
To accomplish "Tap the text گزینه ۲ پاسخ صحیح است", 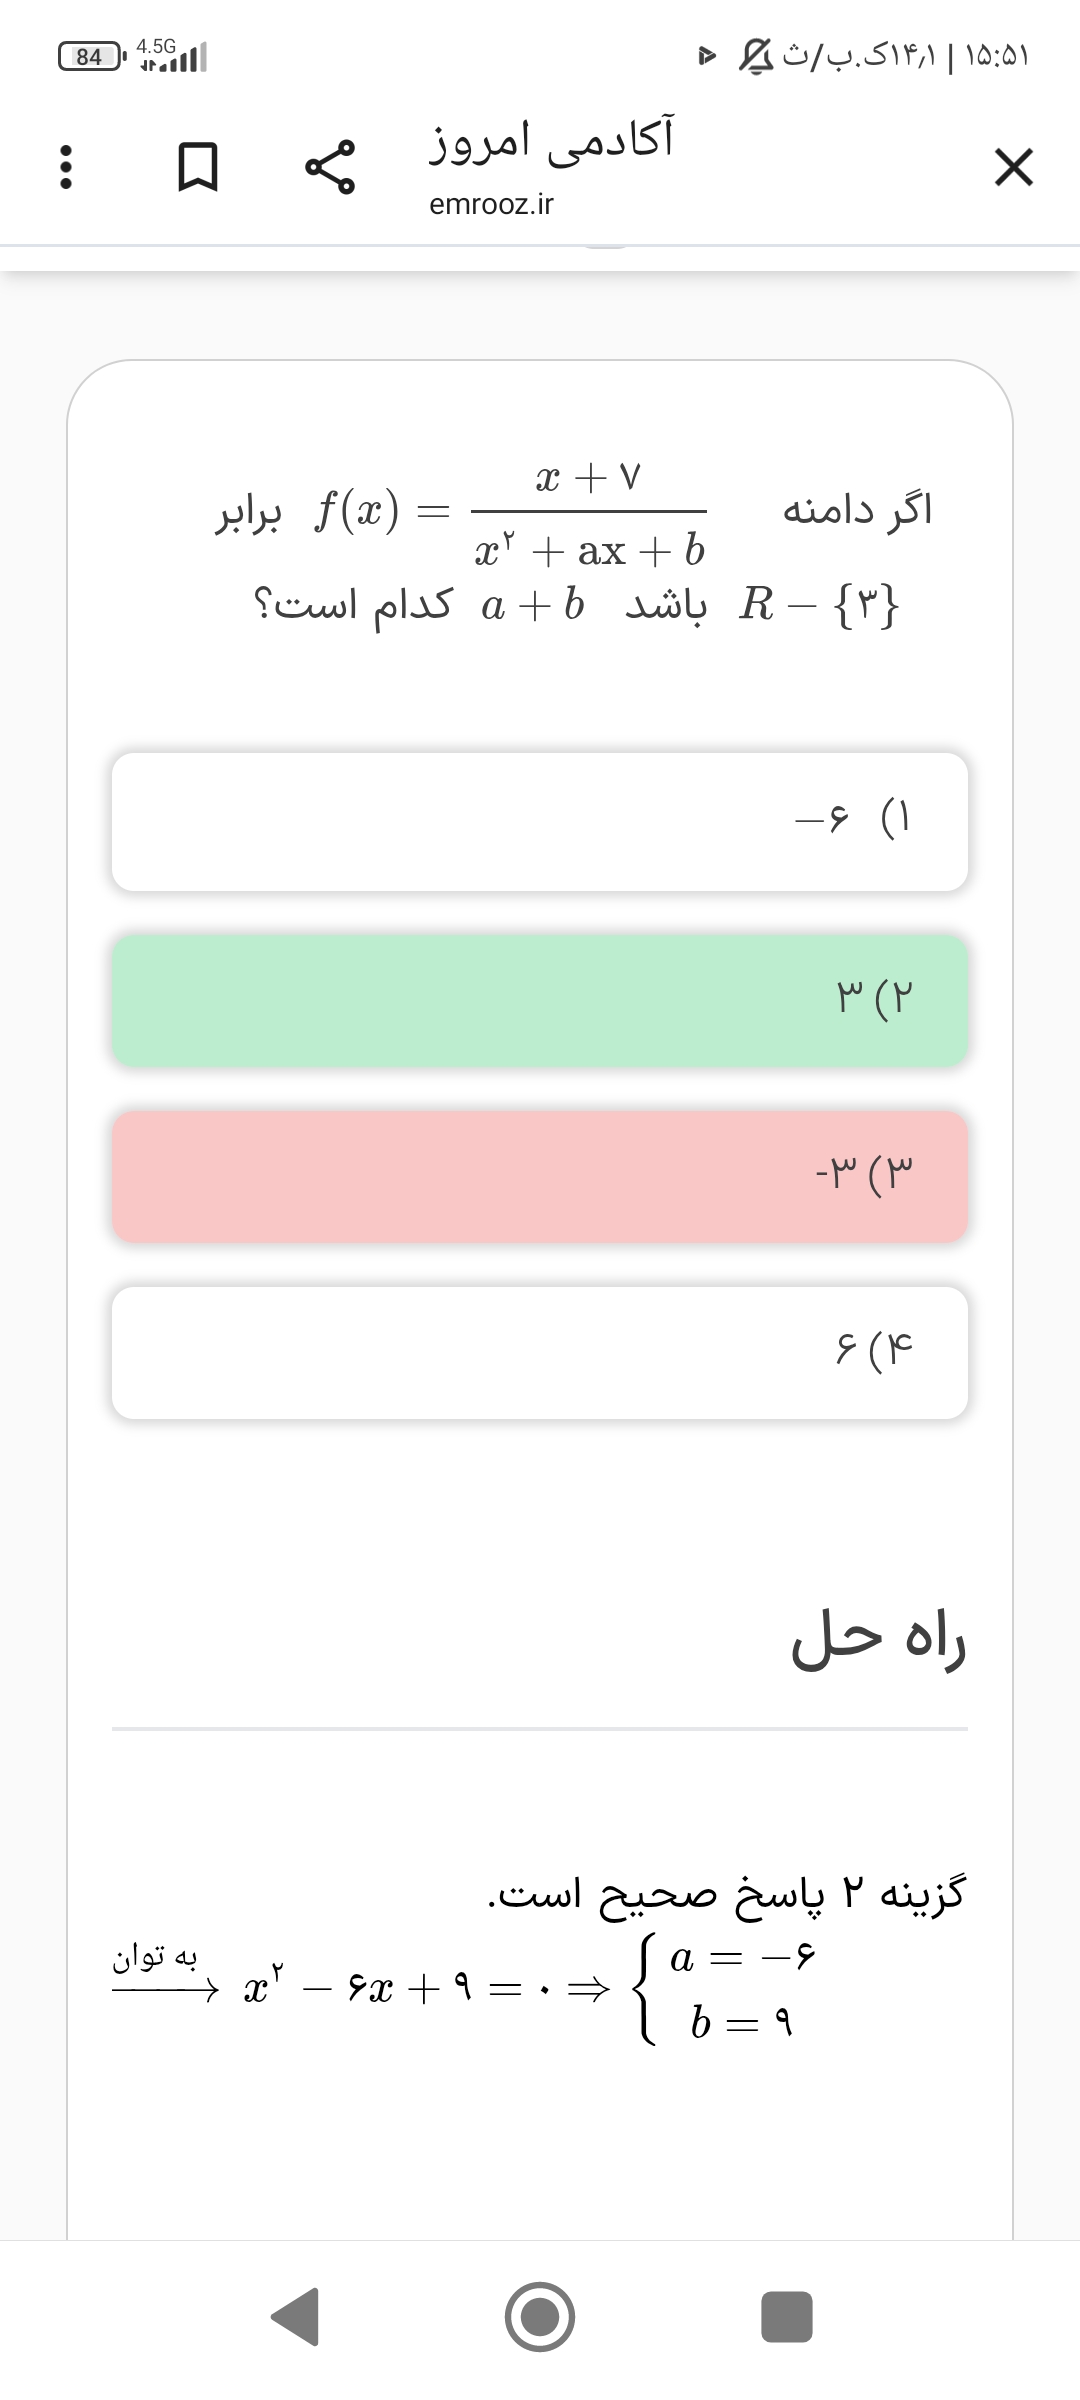I will (727, 1894).
